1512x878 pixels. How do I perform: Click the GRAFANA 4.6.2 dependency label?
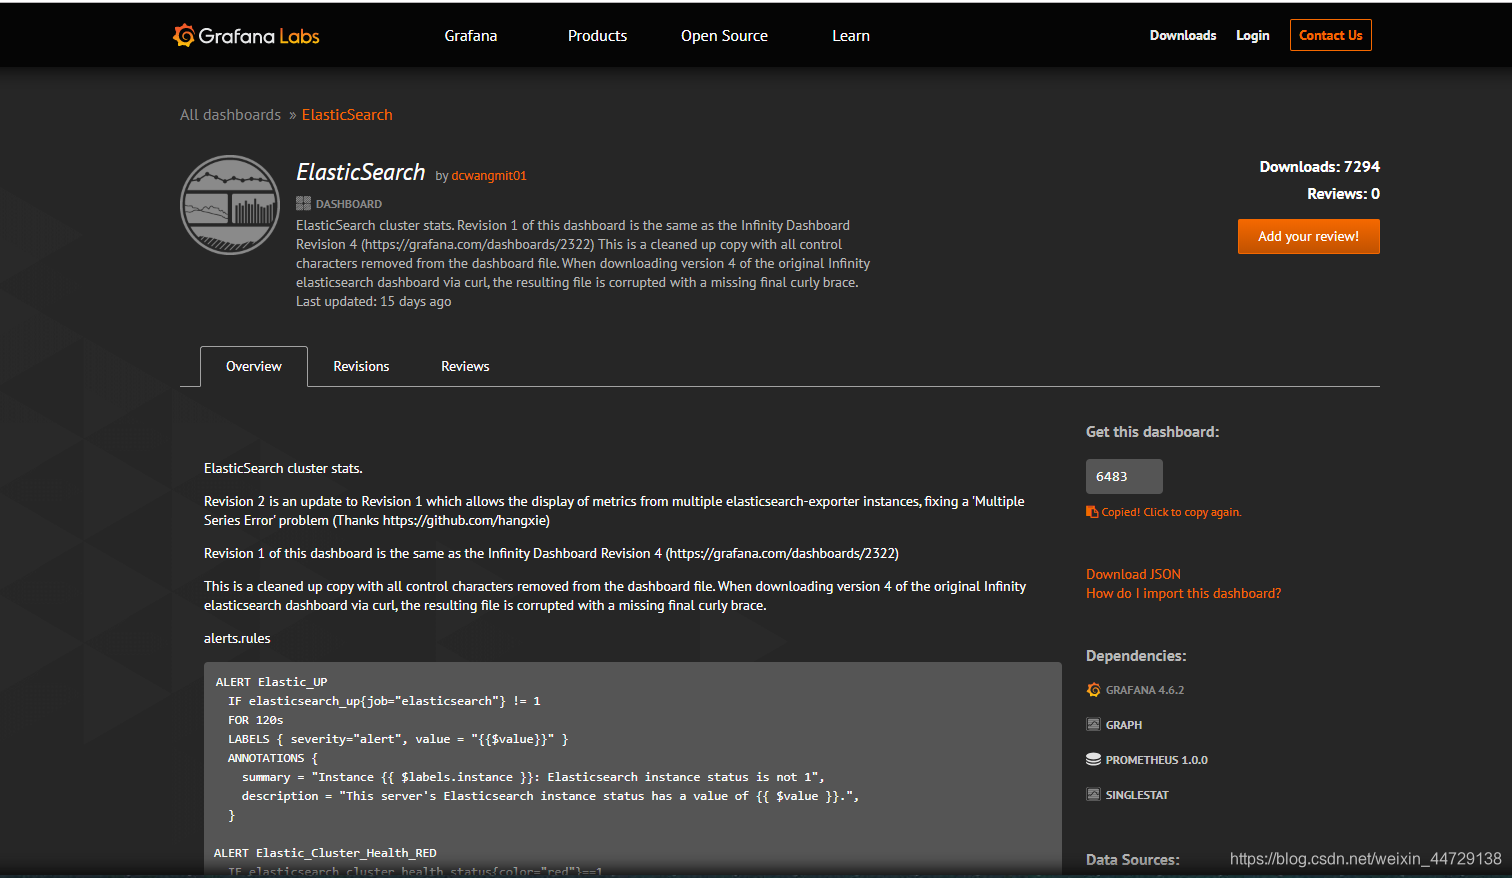1145,690
